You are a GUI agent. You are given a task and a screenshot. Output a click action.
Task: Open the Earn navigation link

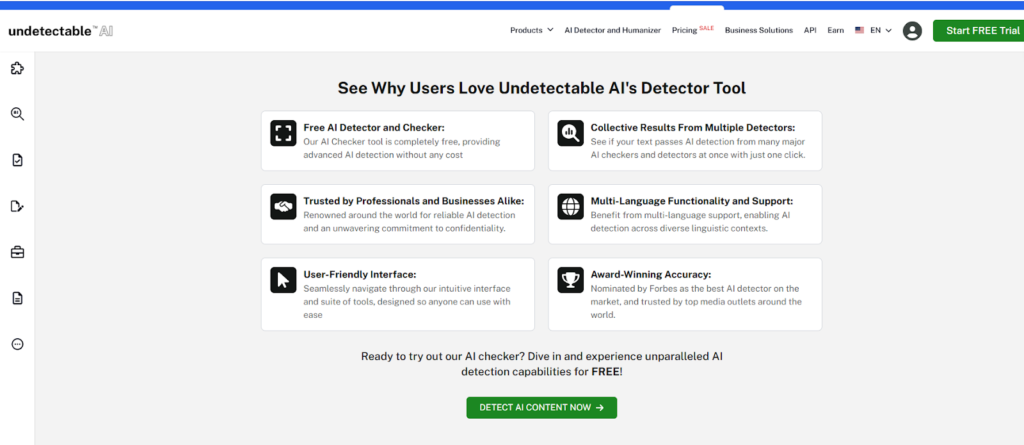[835, 31]
